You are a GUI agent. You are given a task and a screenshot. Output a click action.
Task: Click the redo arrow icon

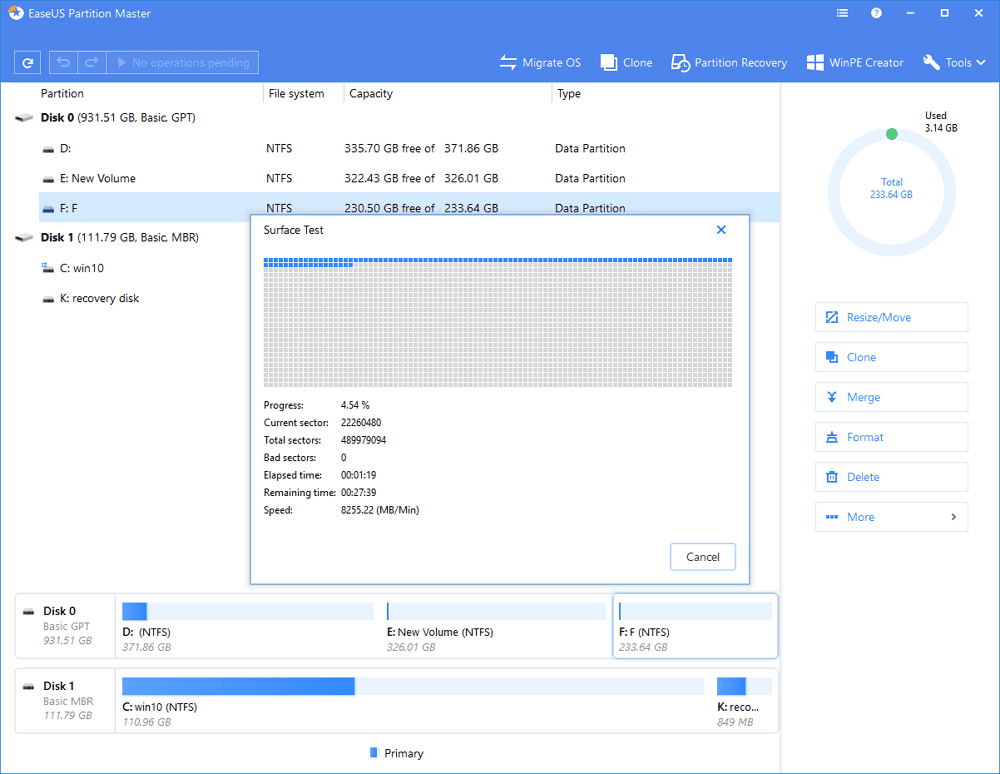pyautogui.click(x=90, y=63)
